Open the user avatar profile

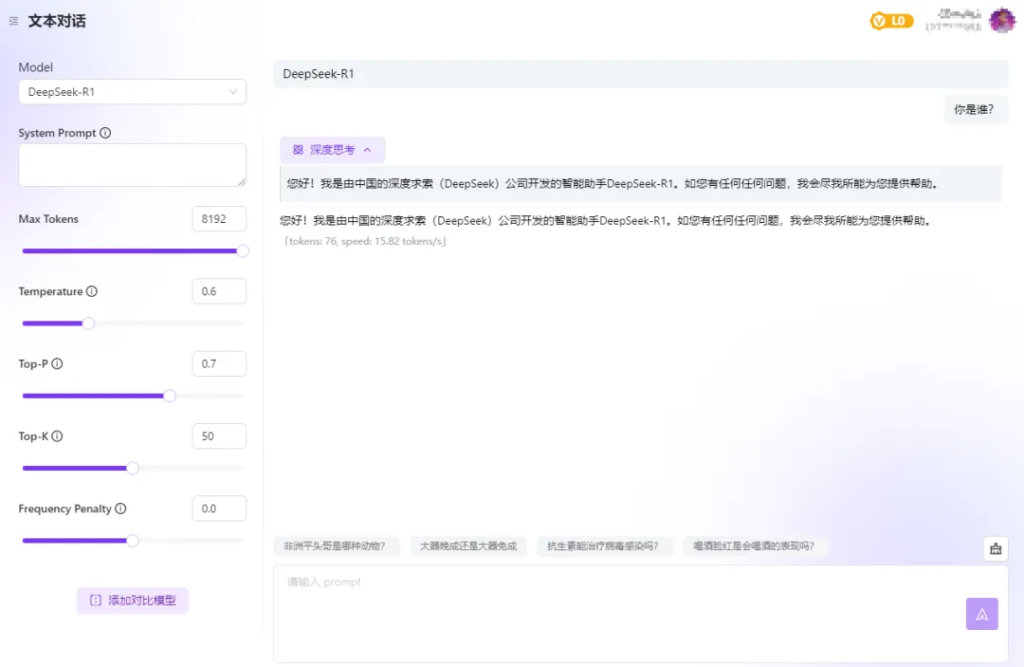pos(1001,20)
